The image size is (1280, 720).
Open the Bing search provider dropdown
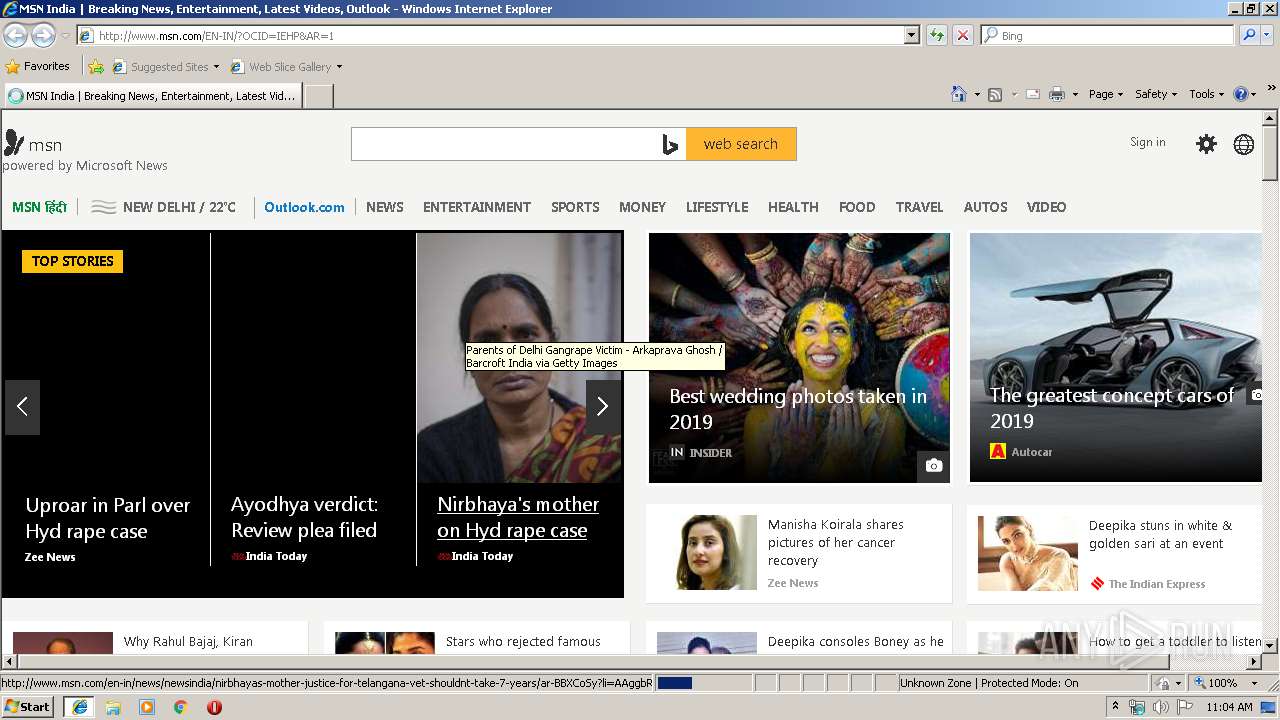pyautogui.click(x=1268, y=35)
